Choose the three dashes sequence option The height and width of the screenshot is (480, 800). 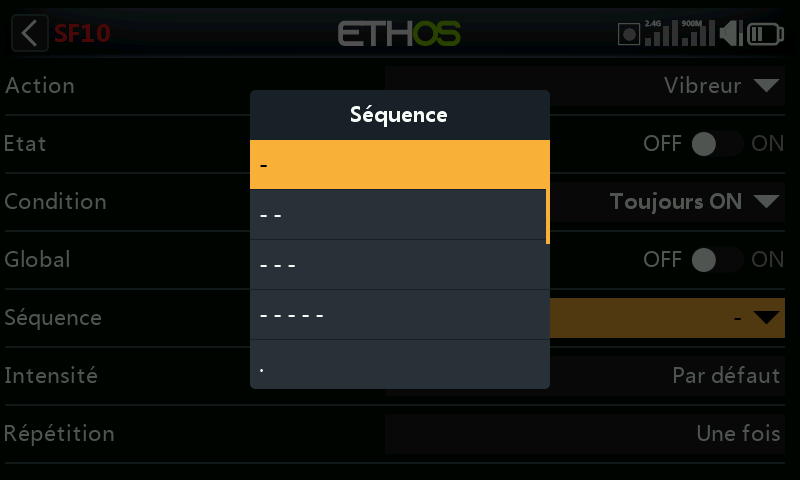coord(398,265)
